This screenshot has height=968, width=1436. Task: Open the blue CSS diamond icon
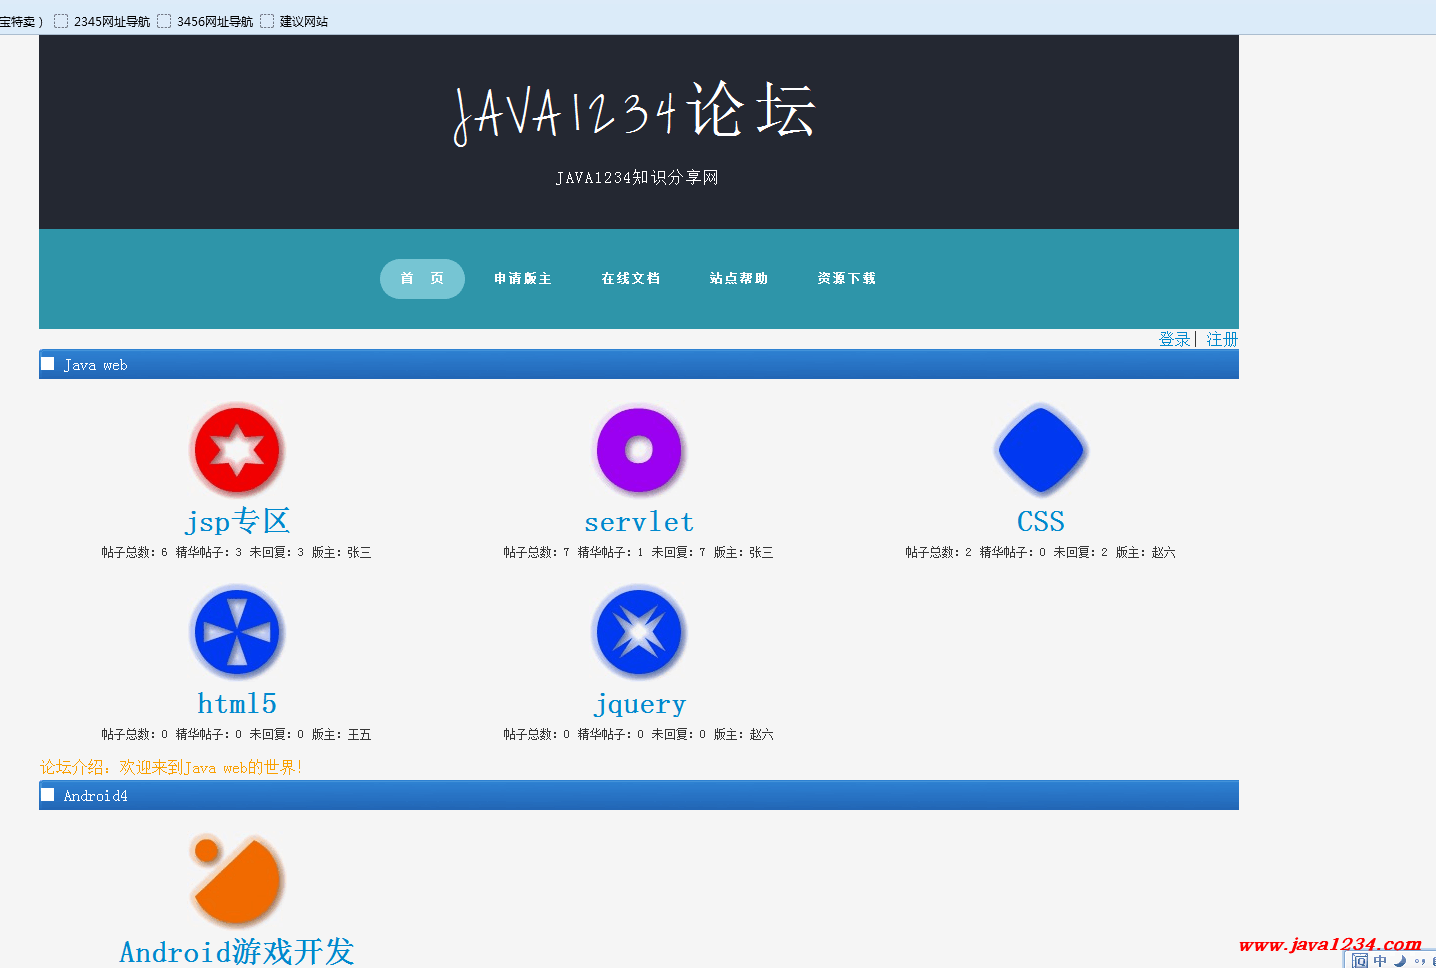1041,450
